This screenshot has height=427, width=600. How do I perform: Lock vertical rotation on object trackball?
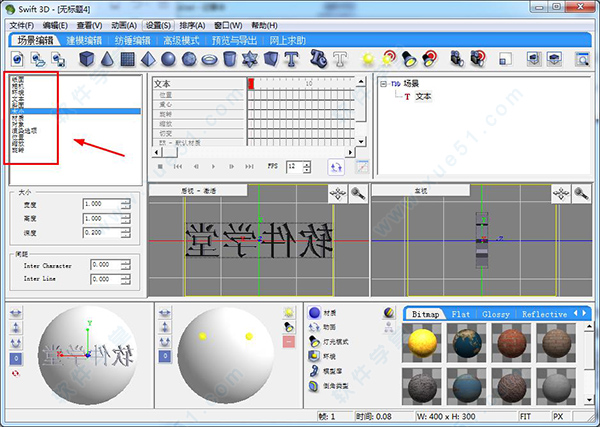(x=16, y=328)
